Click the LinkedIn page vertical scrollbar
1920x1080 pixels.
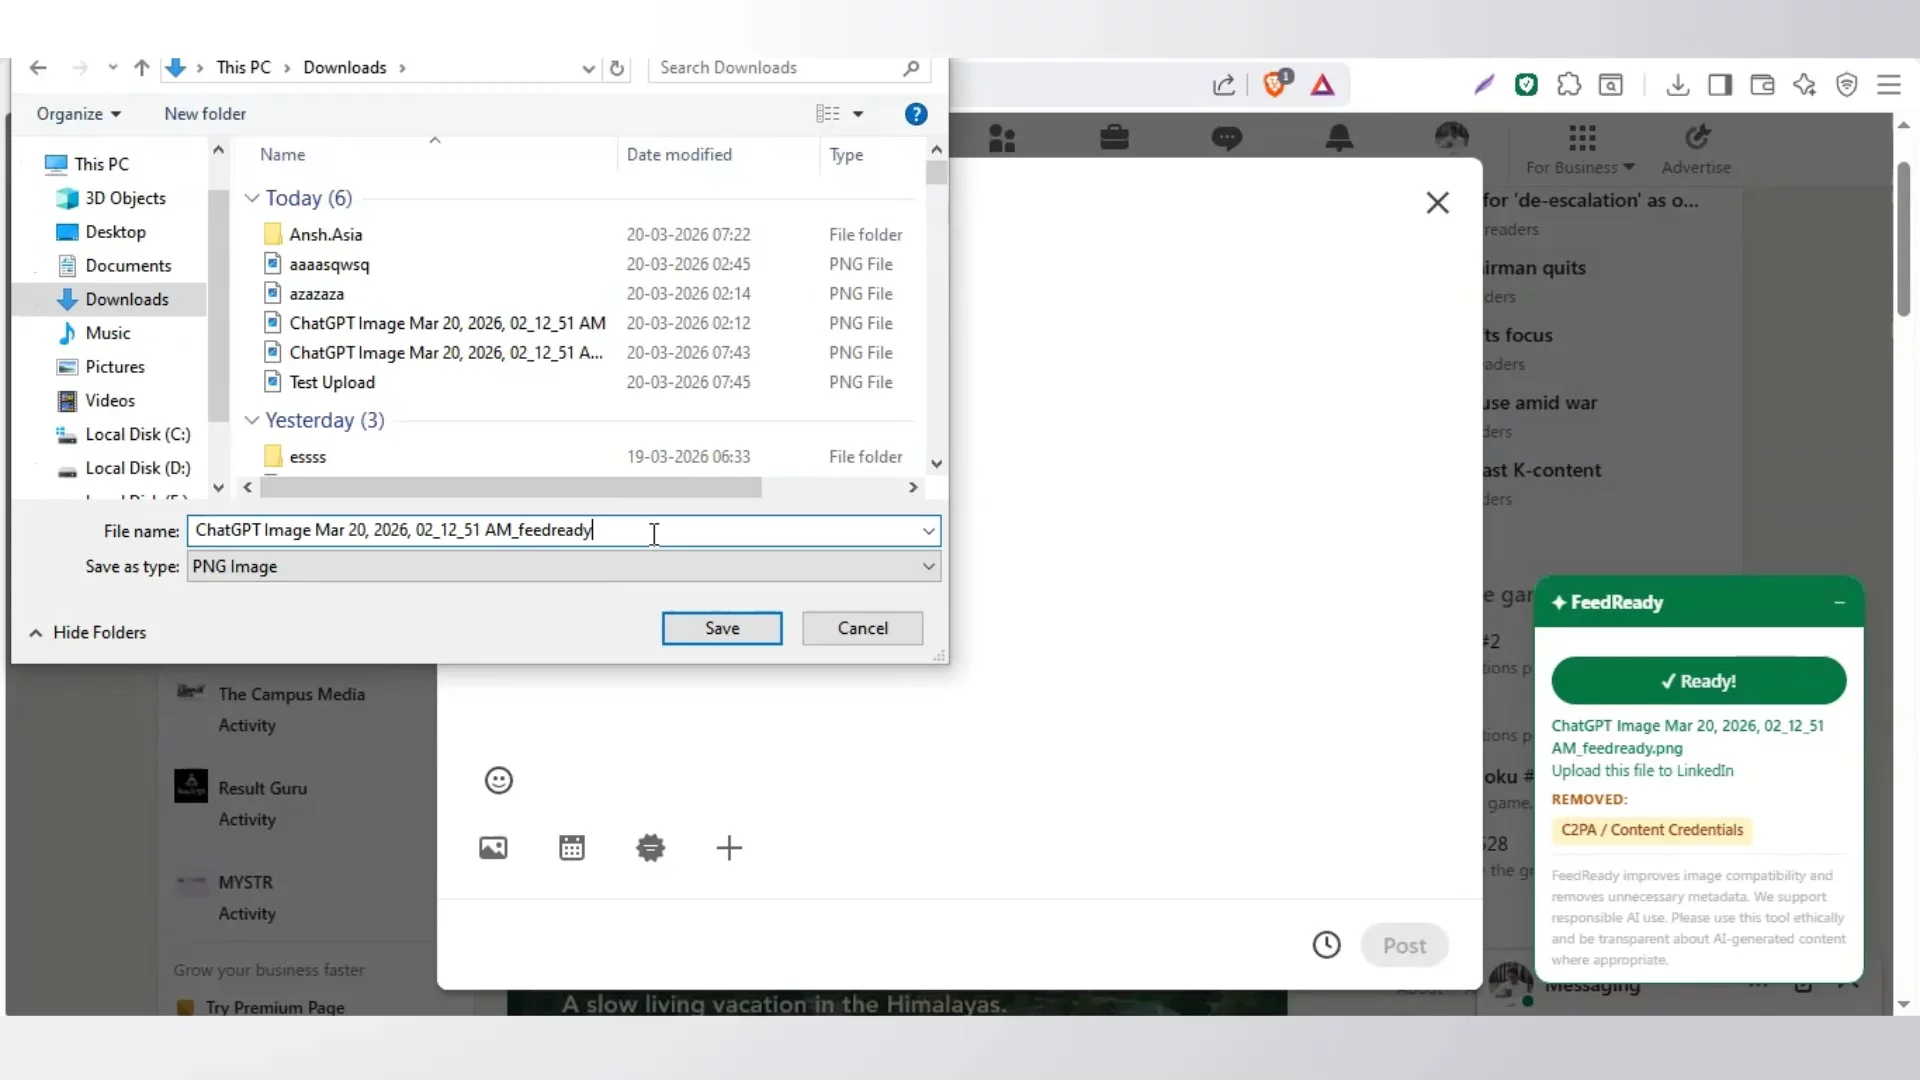click(x=1903, y=240)
